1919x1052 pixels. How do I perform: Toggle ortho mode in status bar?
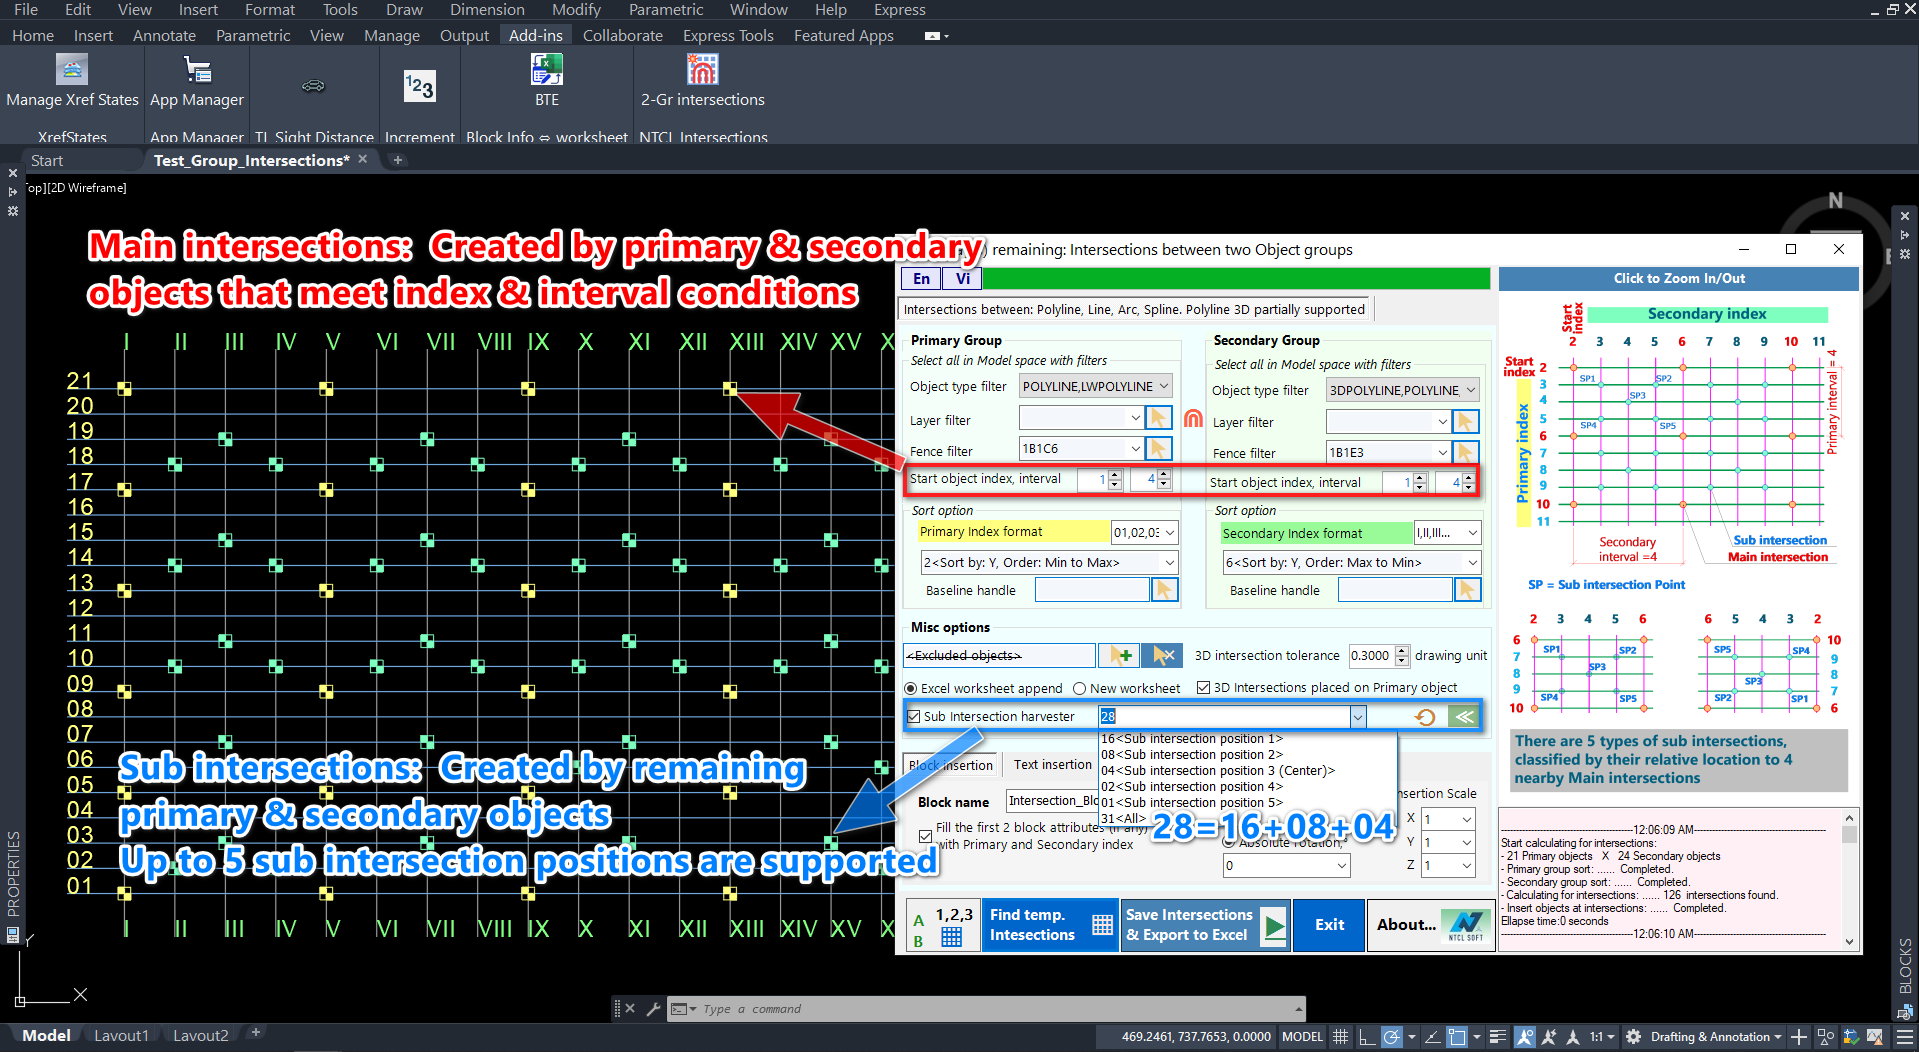coord(1365,1037)
